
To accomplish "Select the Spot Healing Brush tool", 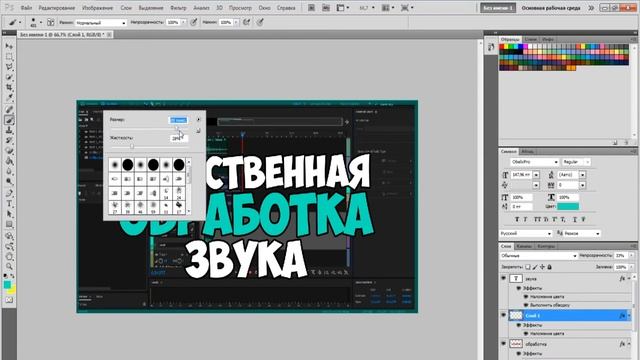I will point(9,109).
